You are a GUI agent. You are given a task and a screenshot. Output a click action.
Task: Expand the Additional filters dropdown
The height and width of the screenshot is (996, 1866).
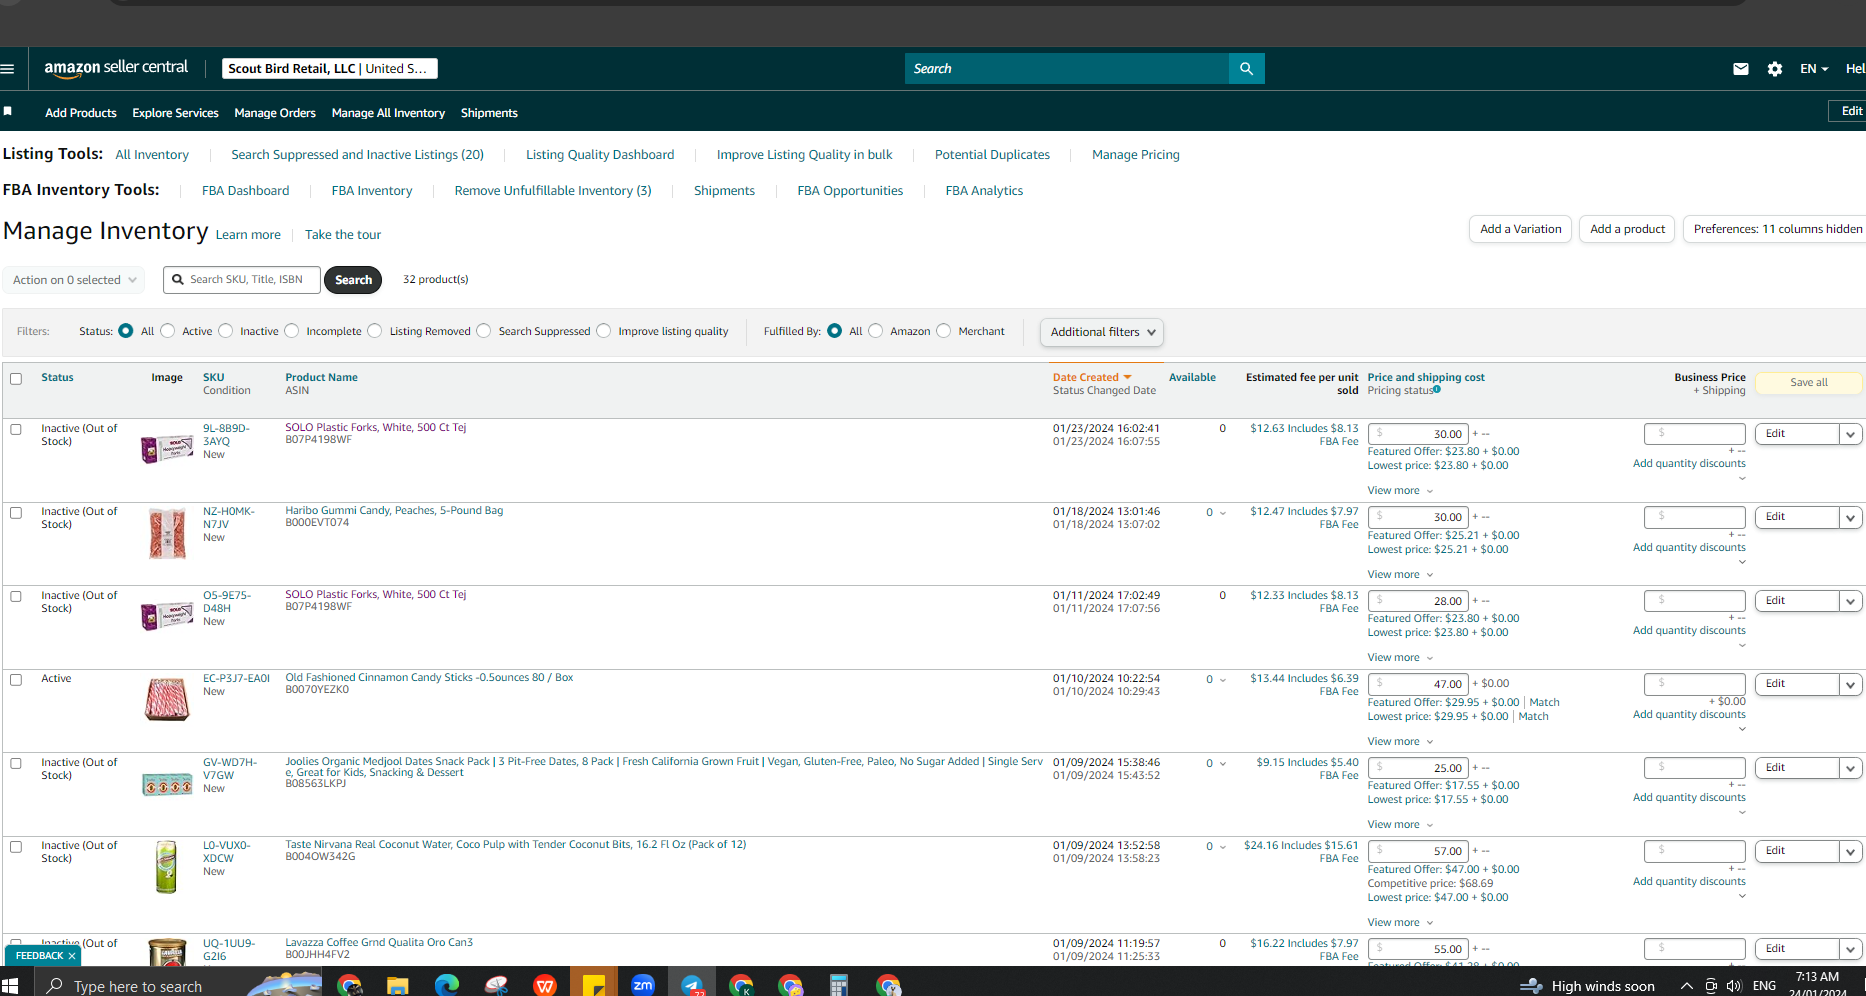pyautogui.click(x=1102, y=332)
